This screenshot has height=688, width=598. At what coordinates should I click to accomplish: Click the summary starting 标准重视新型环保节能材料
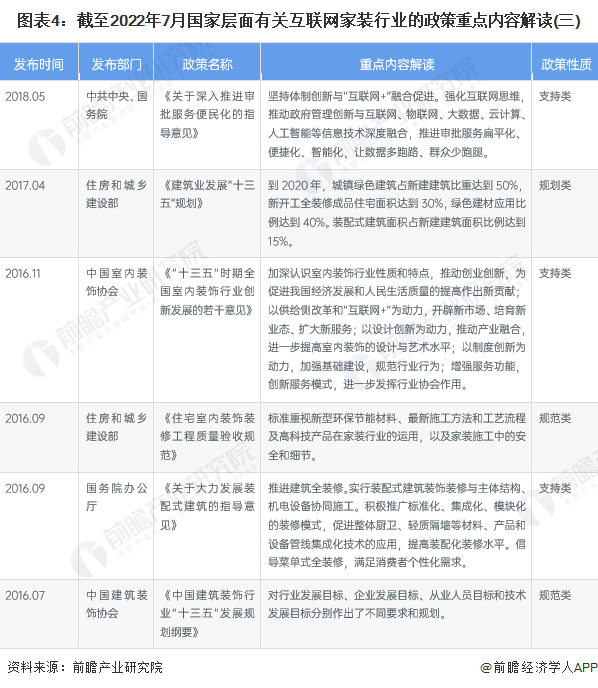click(x=397, y=437)
